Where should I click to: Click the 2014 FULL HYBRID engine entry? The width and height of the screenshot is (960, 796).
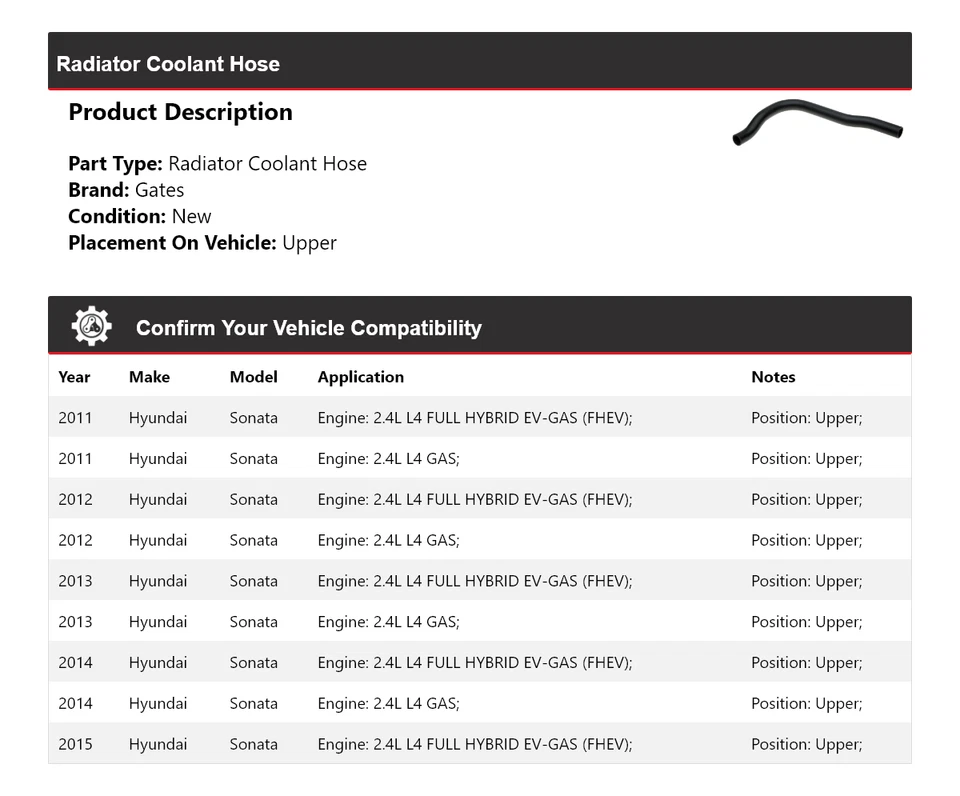tap(475, 663)
